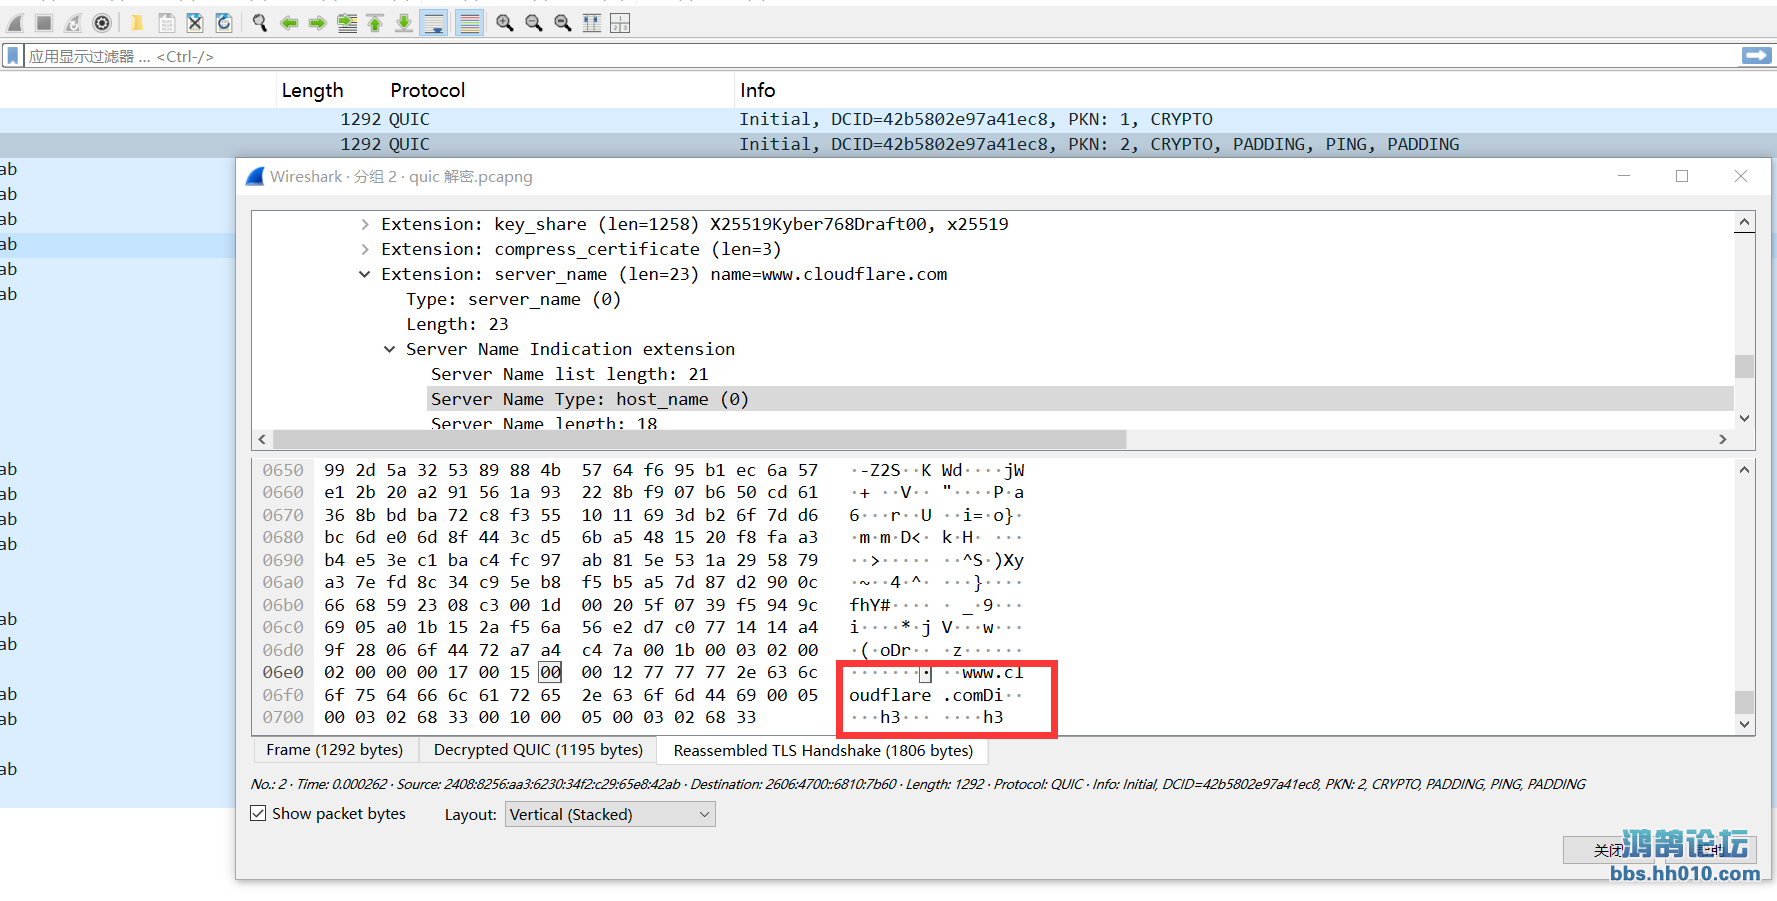The width and height of the screenshot is (1777, 901).
Task: Sort by the Protocol column header
Action: tap(428, 90)
